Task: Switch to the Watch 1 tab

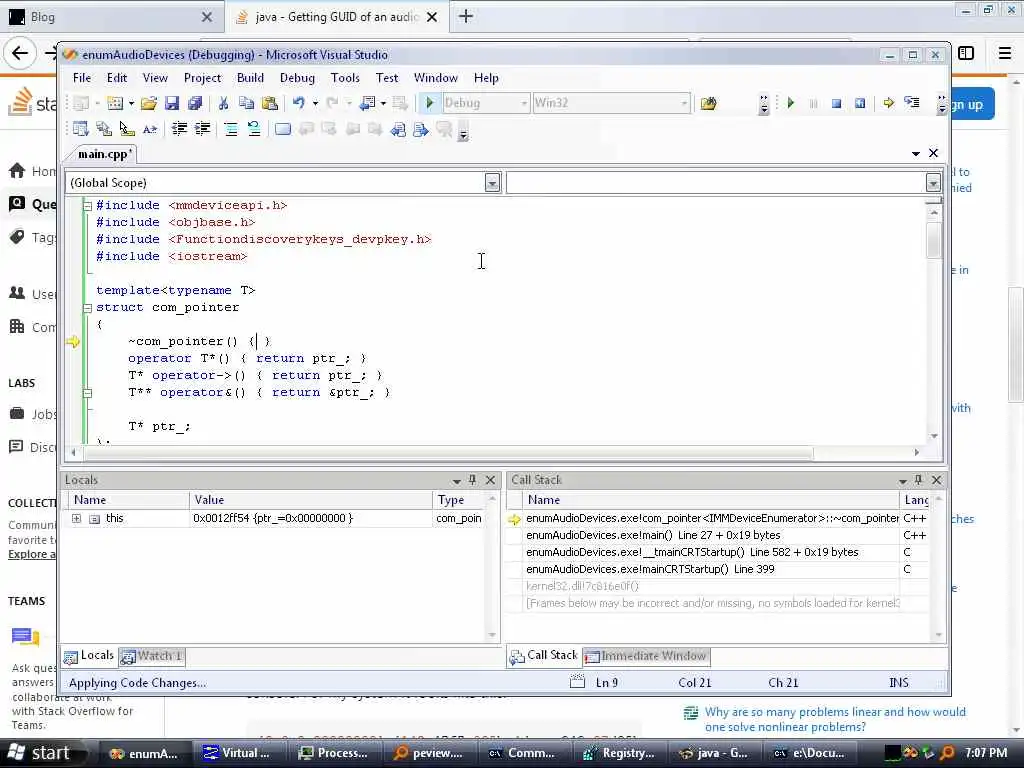Action: tap(153, 656)
